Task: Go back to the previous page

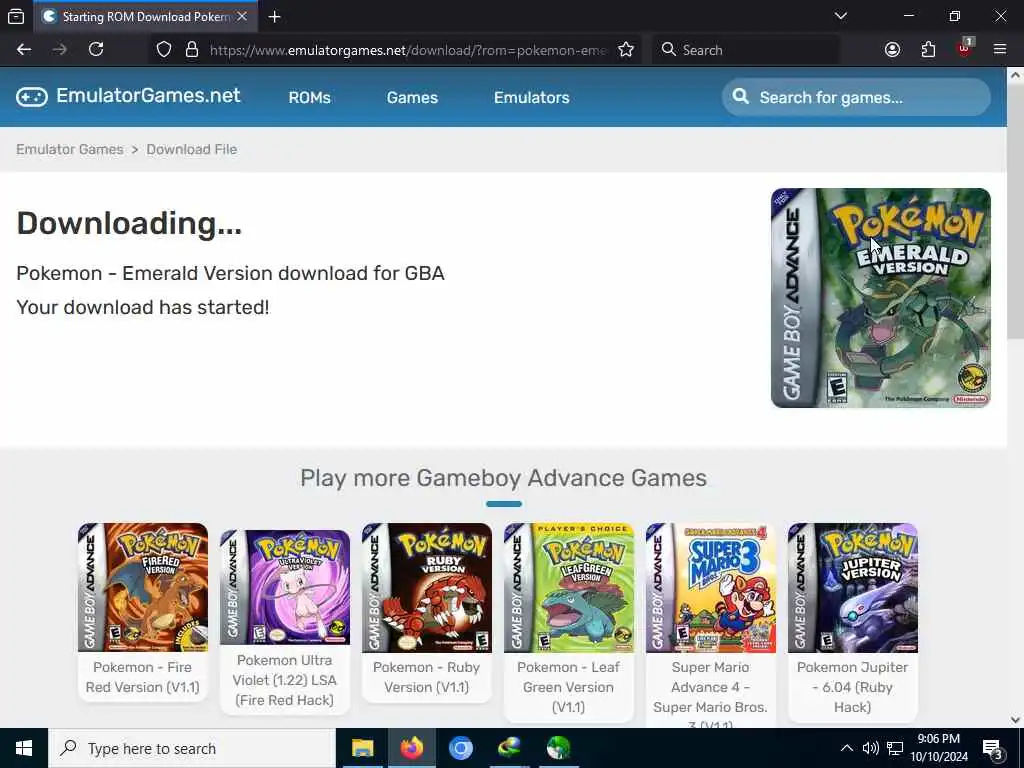Action: [24, 50]
